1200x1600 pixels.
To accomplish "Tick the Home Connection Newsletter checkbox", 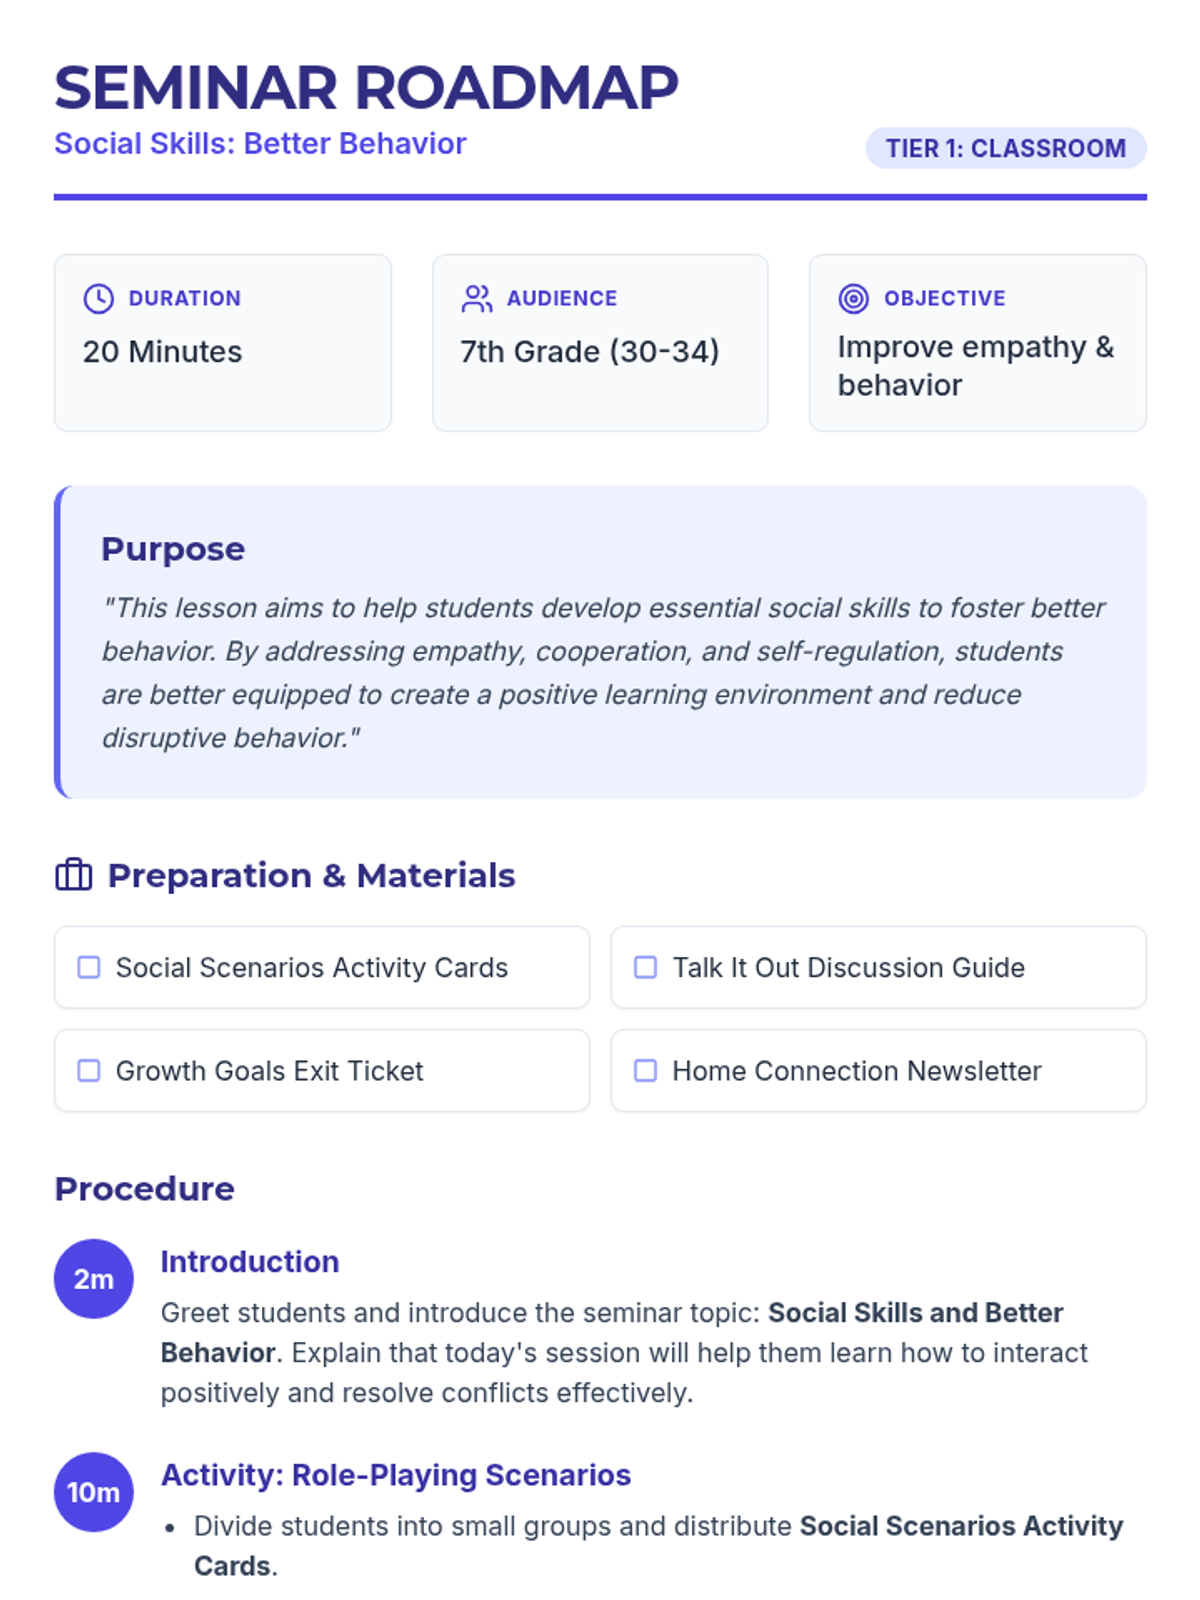I will (x=646, y=1070).
